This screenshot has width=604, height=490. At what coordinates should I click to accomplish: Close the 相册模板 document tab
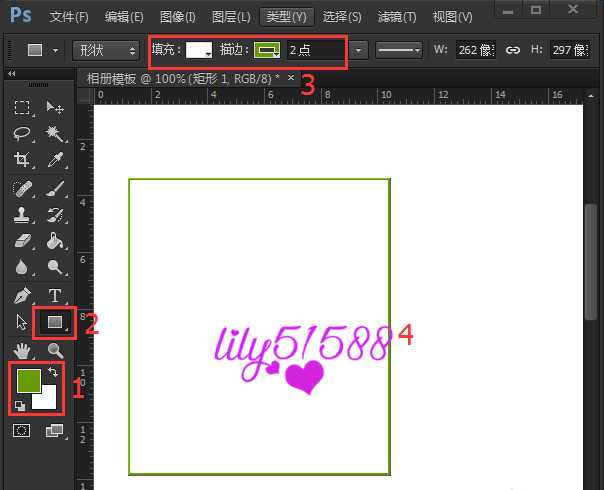291,78
